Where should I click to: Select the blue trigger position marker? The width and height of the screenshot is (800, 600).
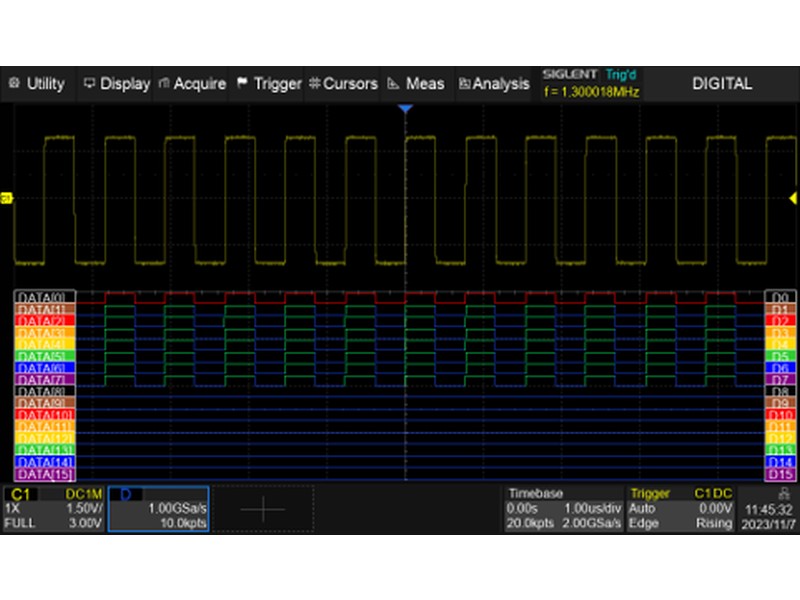405,108
